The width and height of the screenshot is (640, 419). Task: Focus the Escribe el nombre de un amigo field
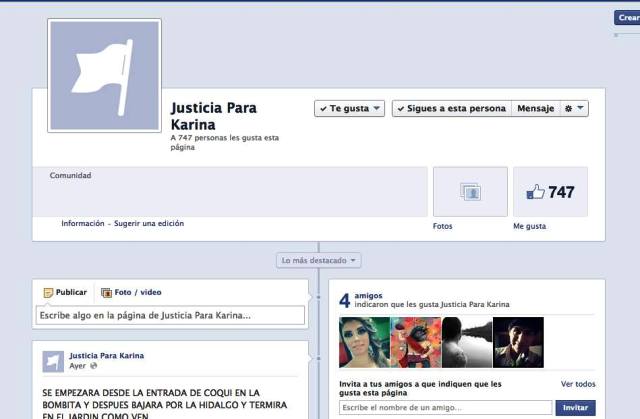[x=445, y=408]
